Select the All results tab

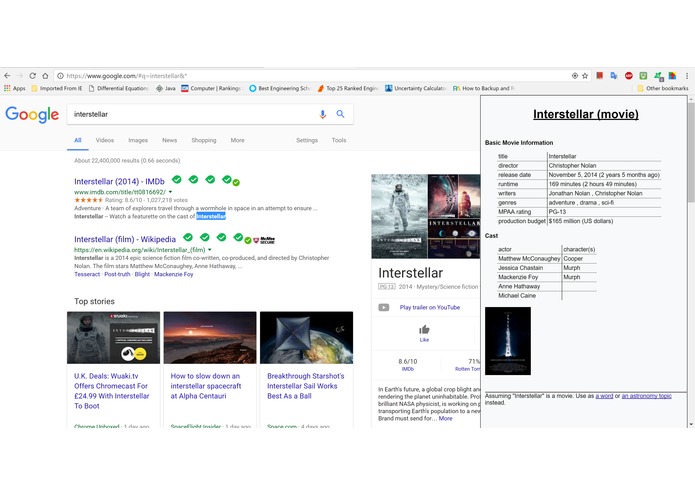pyautogui.click(x=78, y=140)
